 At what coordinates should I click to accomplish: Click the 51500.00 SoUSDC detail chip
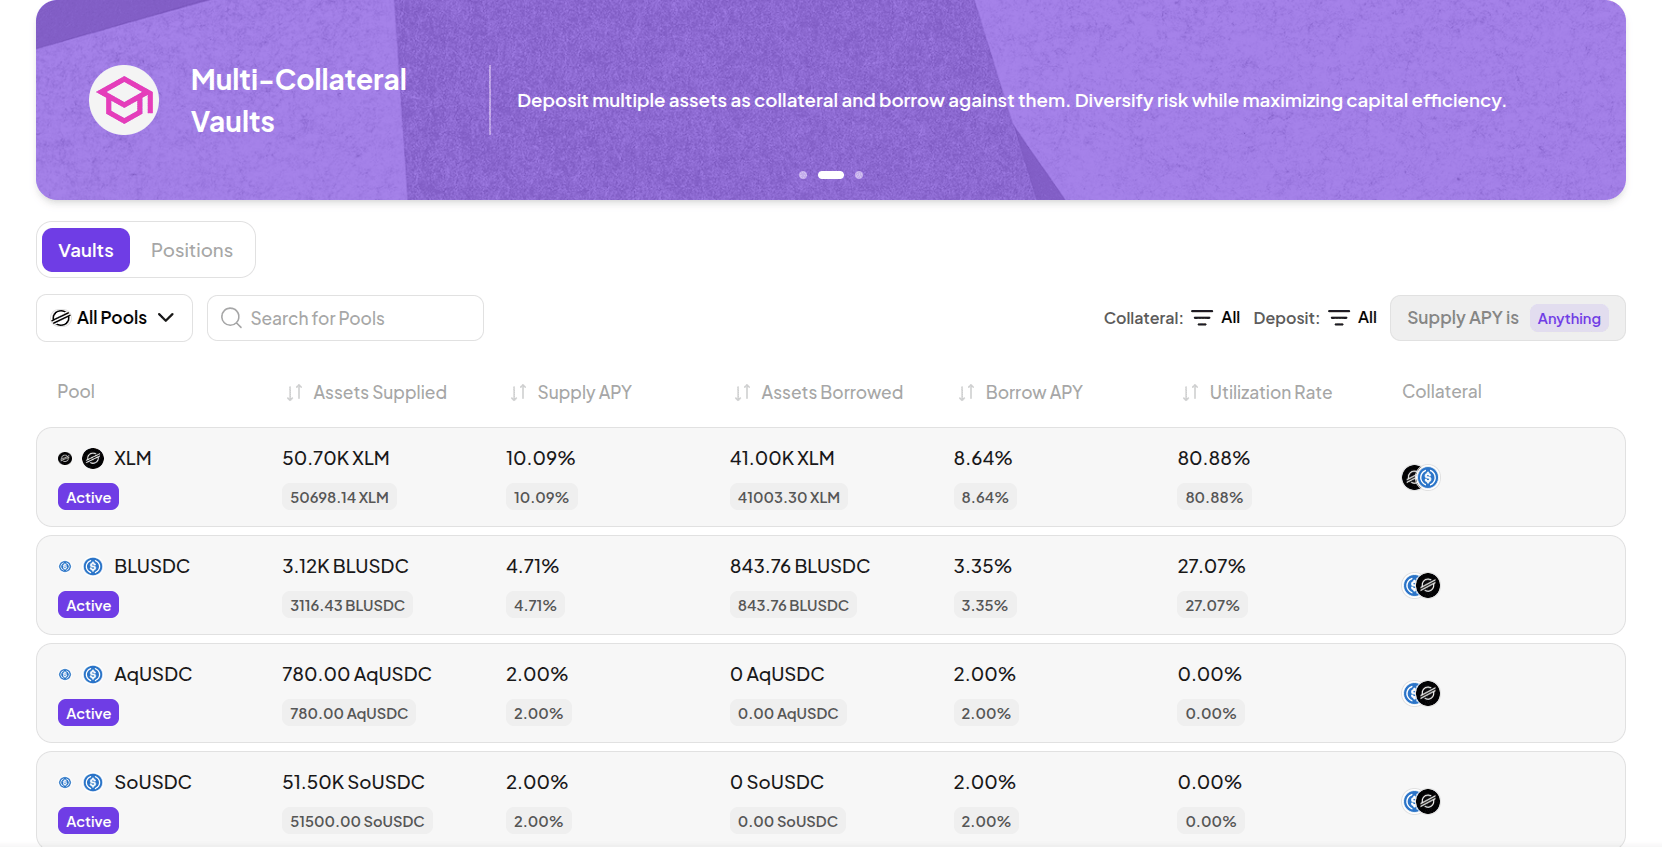click(x=357, y=821)
